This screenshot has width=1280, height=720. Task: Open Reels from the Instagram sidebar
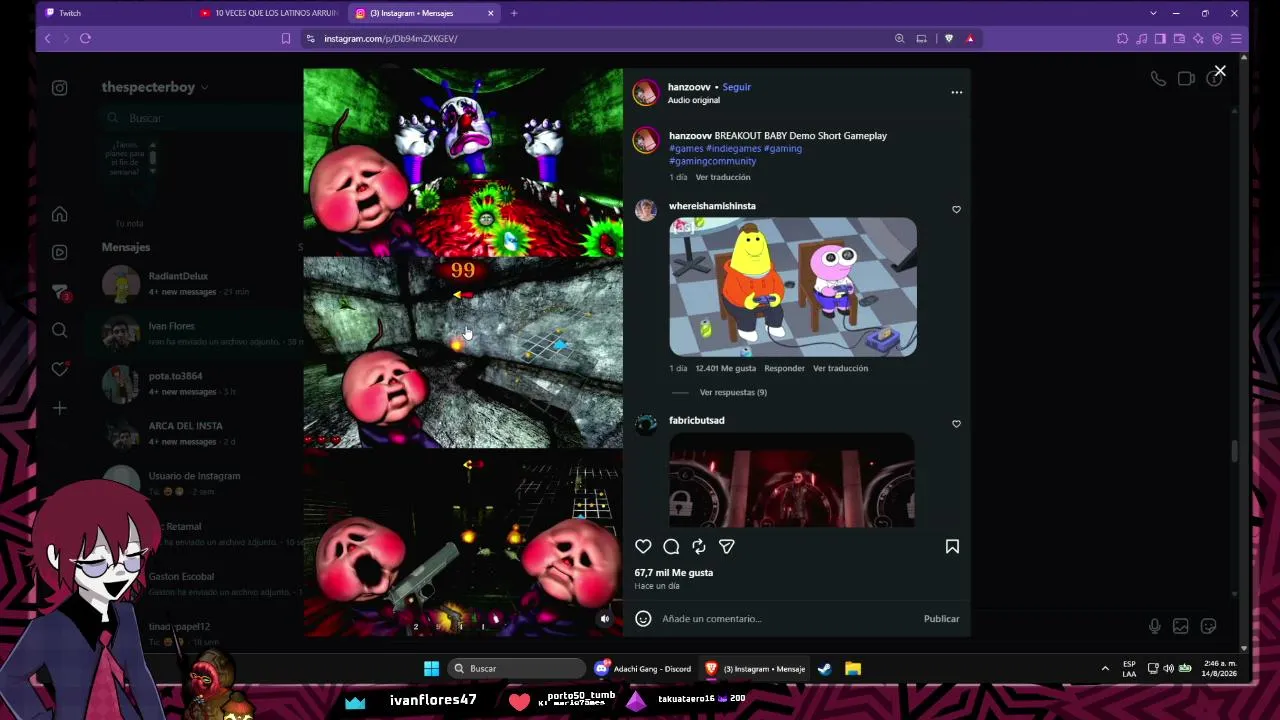60,252
